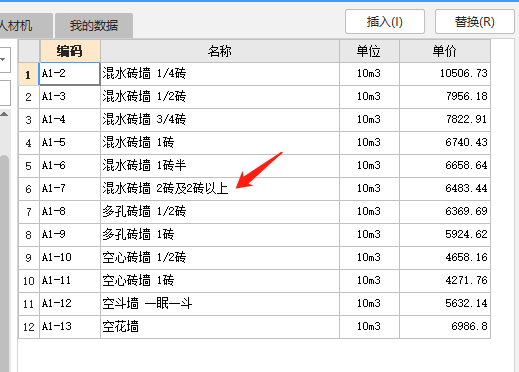Select code cell A1-8
This screenshot has height=372, width=519.
pos(70,212)
